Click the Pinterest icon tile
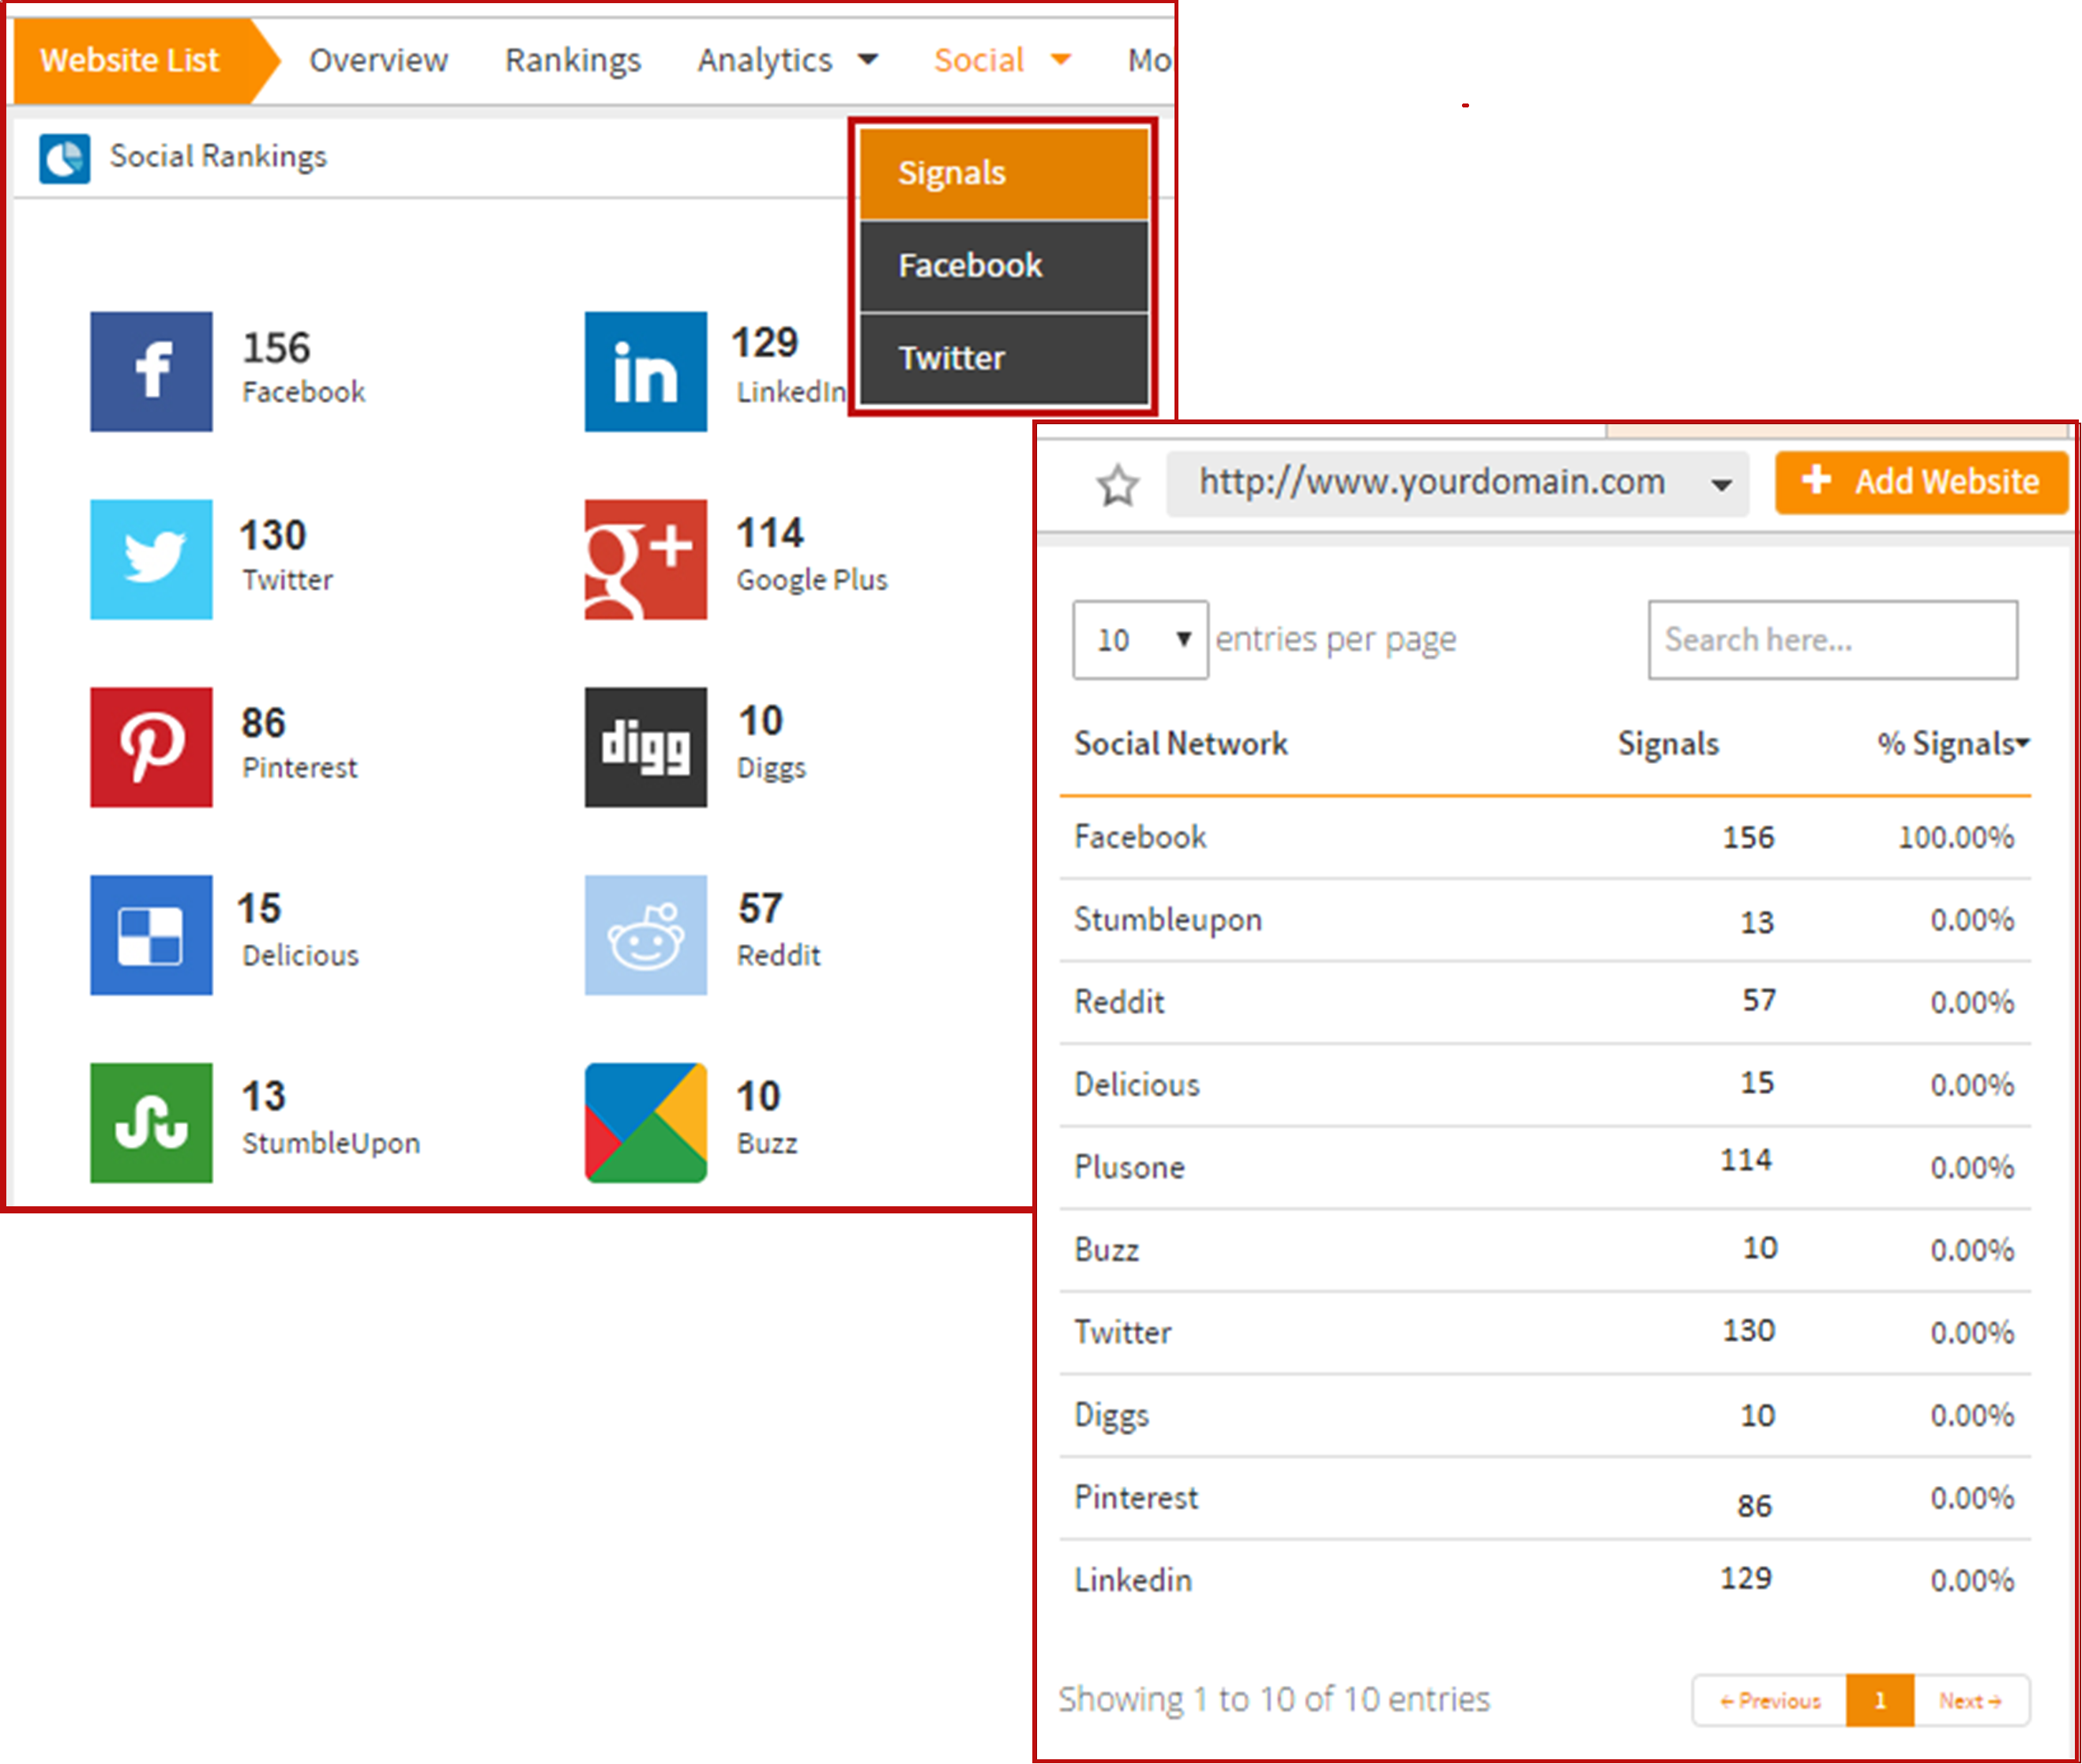This screenshot has width=2082, height=1764. point(151,747)
